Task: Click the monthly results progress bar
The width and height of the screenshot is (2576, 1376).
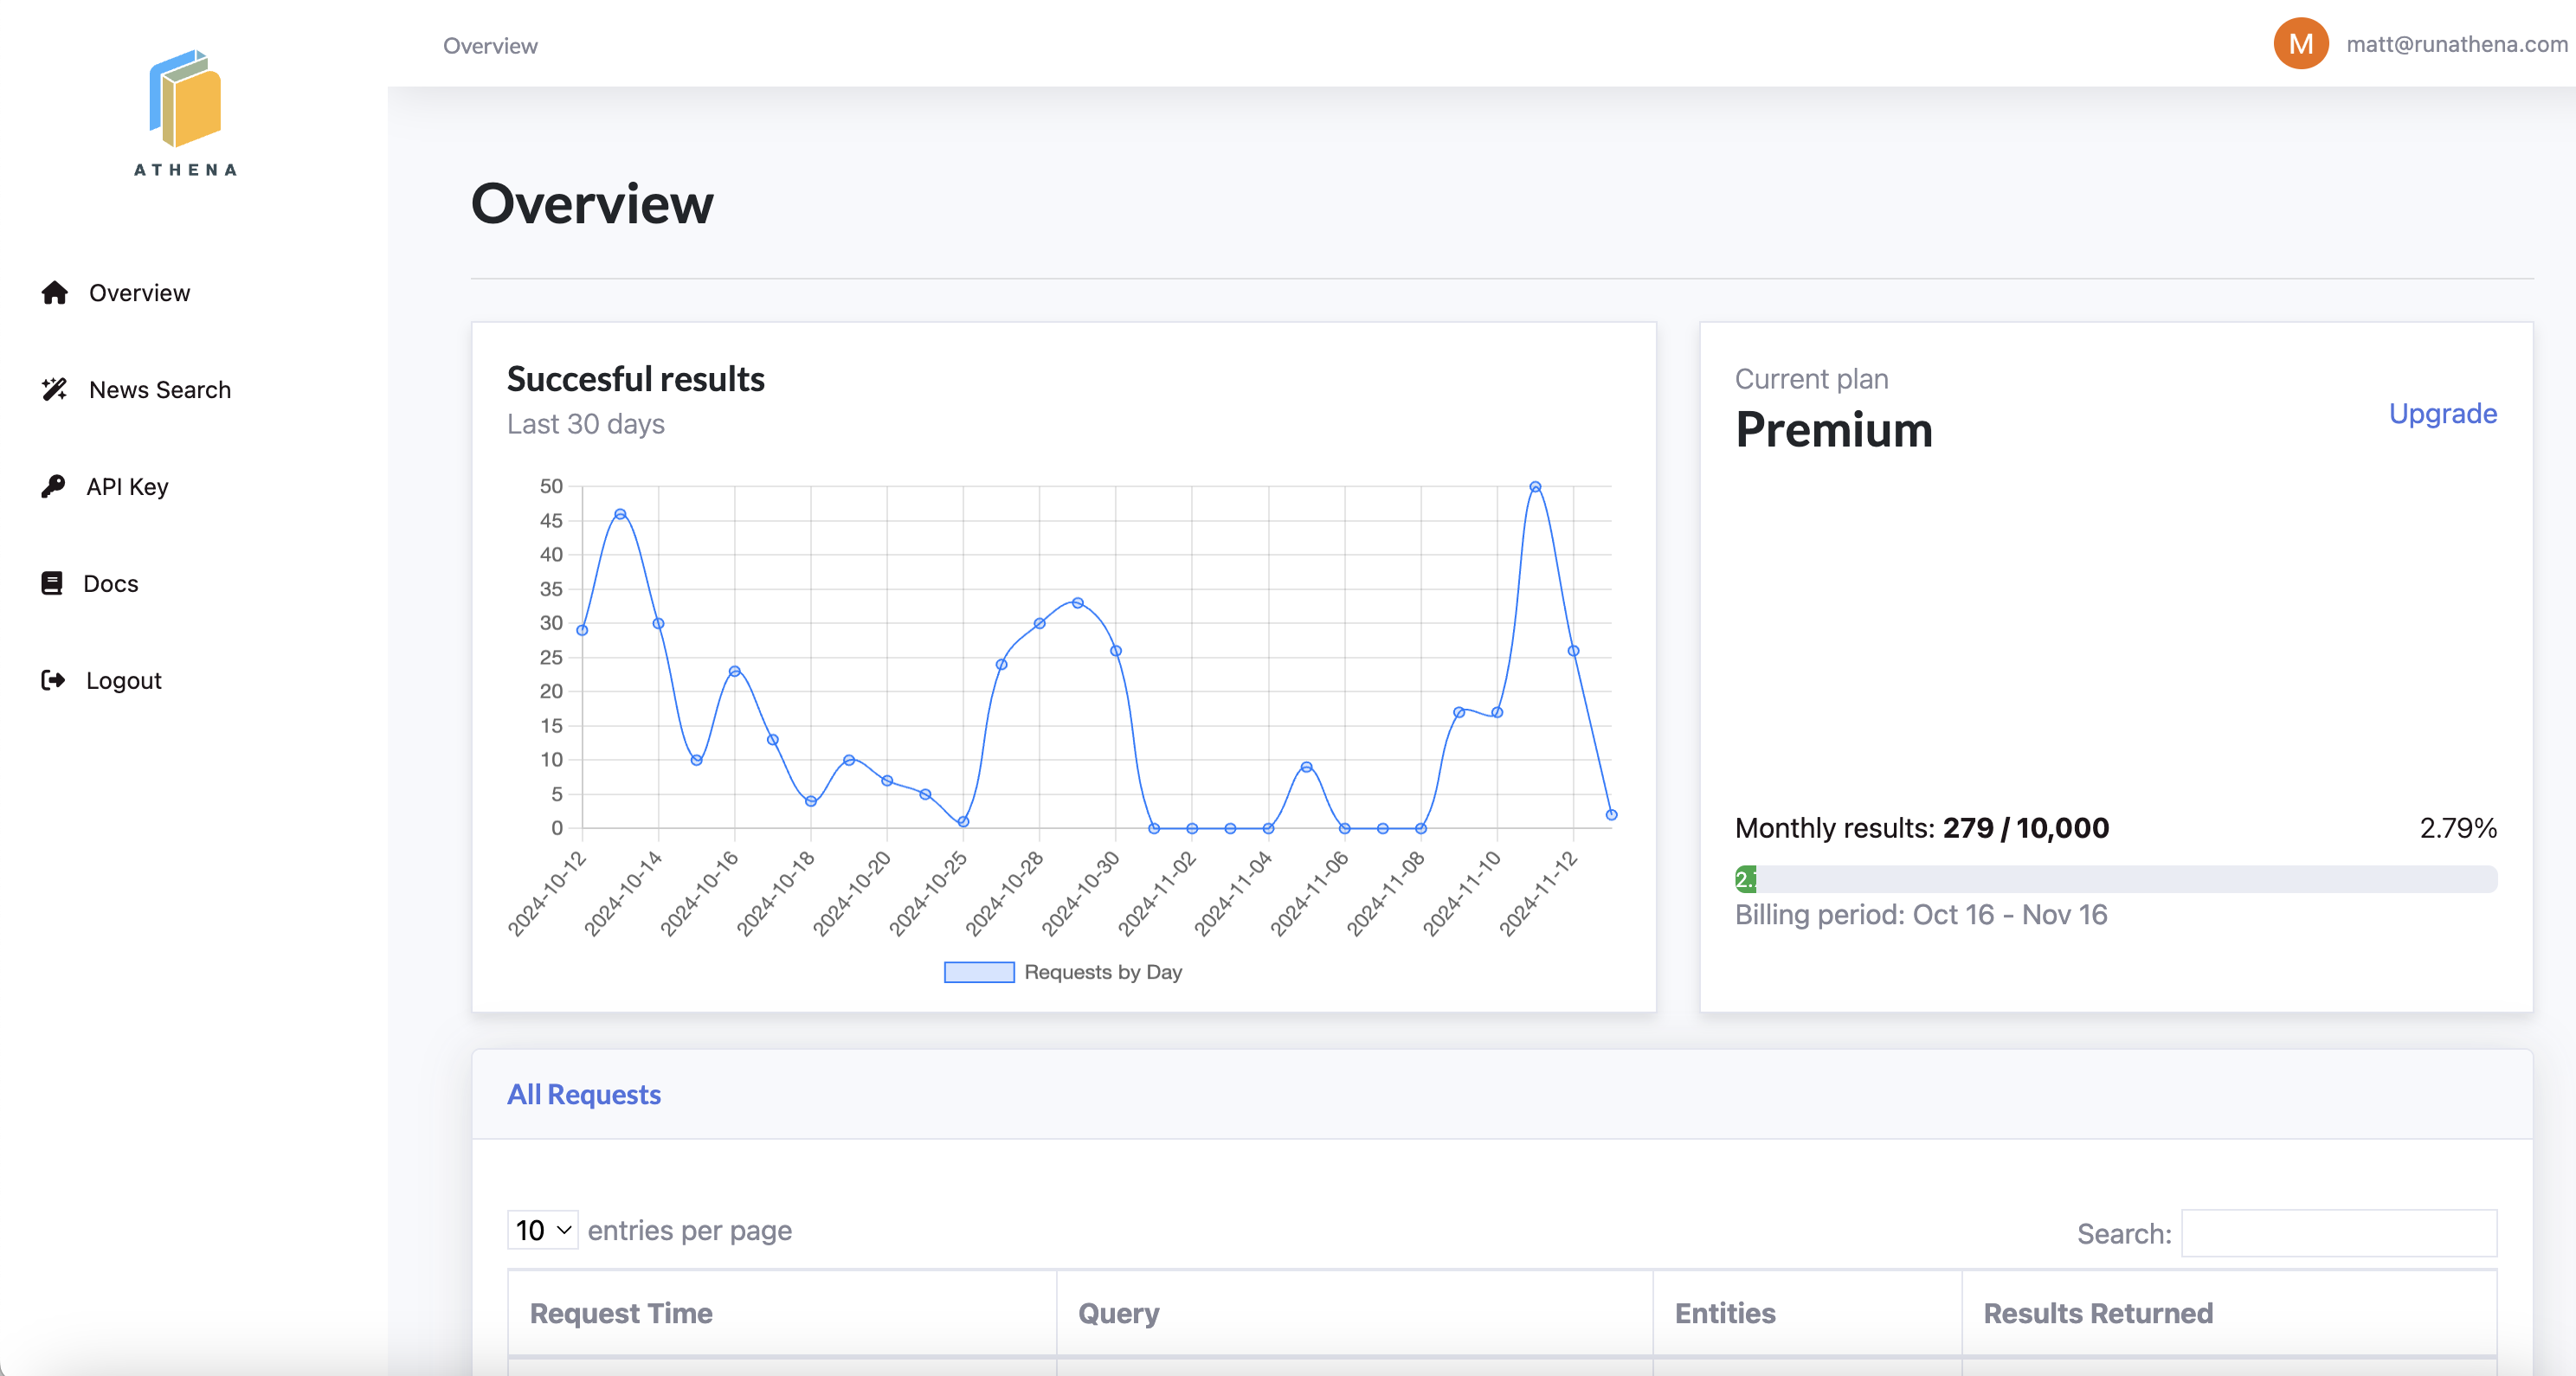Action: point(2115,879)
